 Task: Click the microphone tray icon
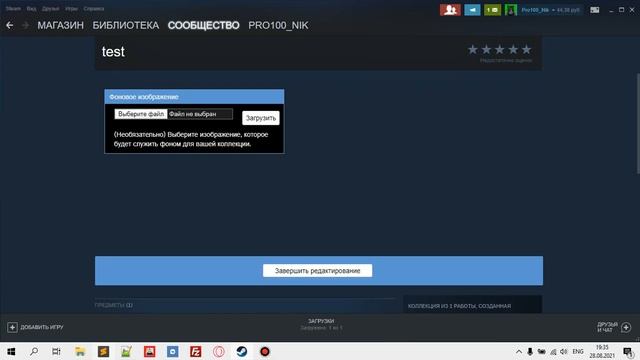coord(530,351)
